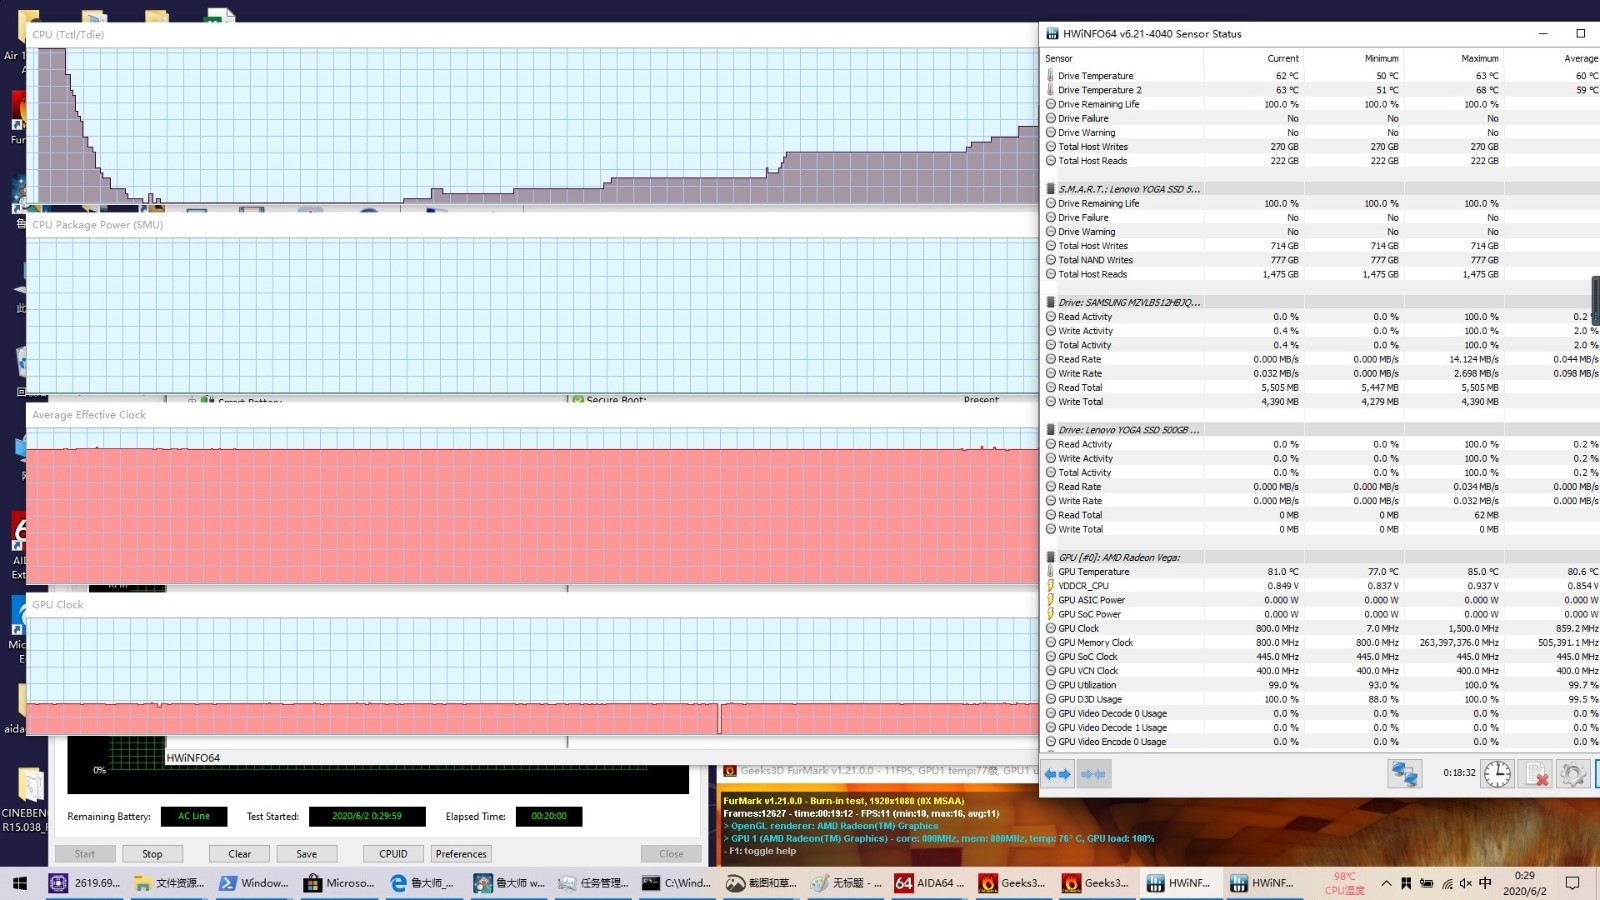Open the first HWiNFO taskbar item
The width and height of the screenshot is (1600, 900).
click(1181, 883)
